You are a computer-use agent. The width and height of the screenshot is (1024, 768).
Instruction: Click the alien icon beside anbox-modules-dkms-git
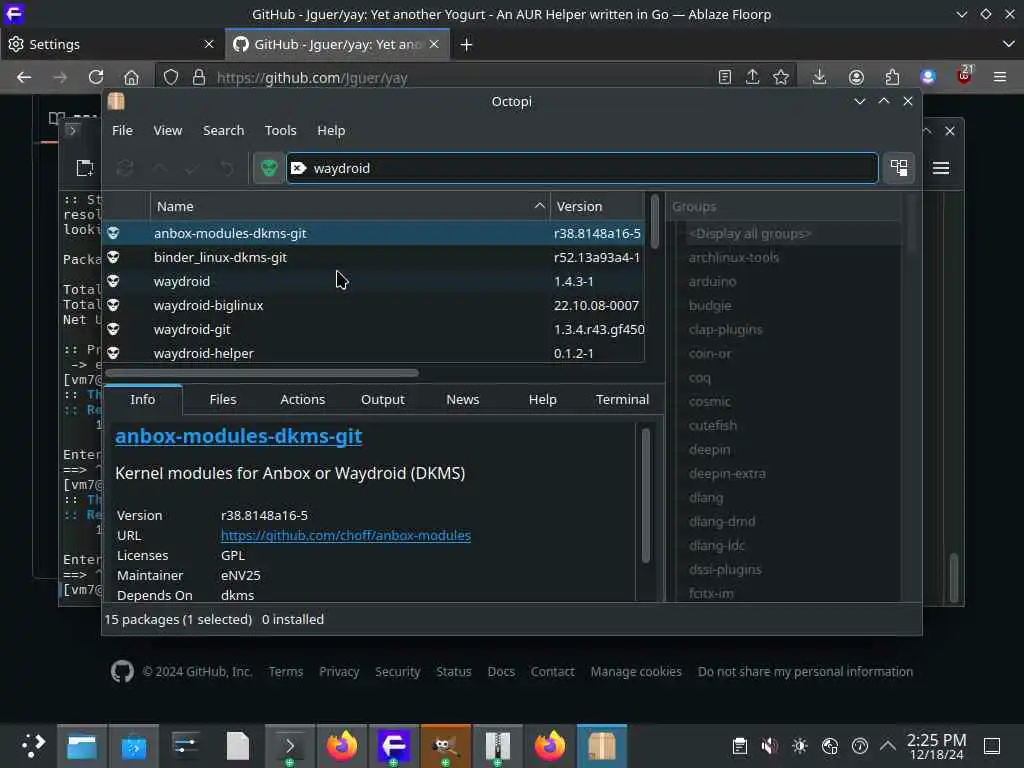tap(113, 233)
